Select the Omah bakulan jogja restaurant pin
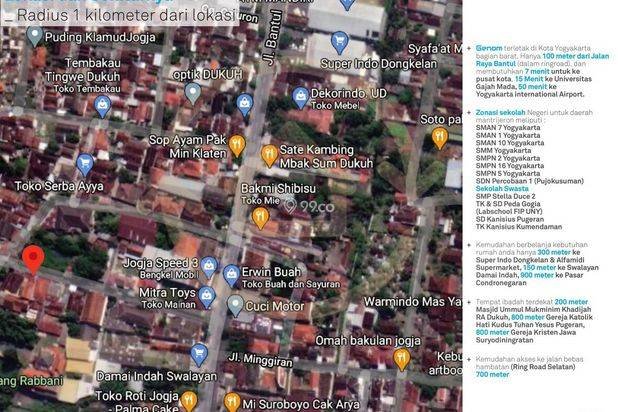 click(x=402, y=359)
